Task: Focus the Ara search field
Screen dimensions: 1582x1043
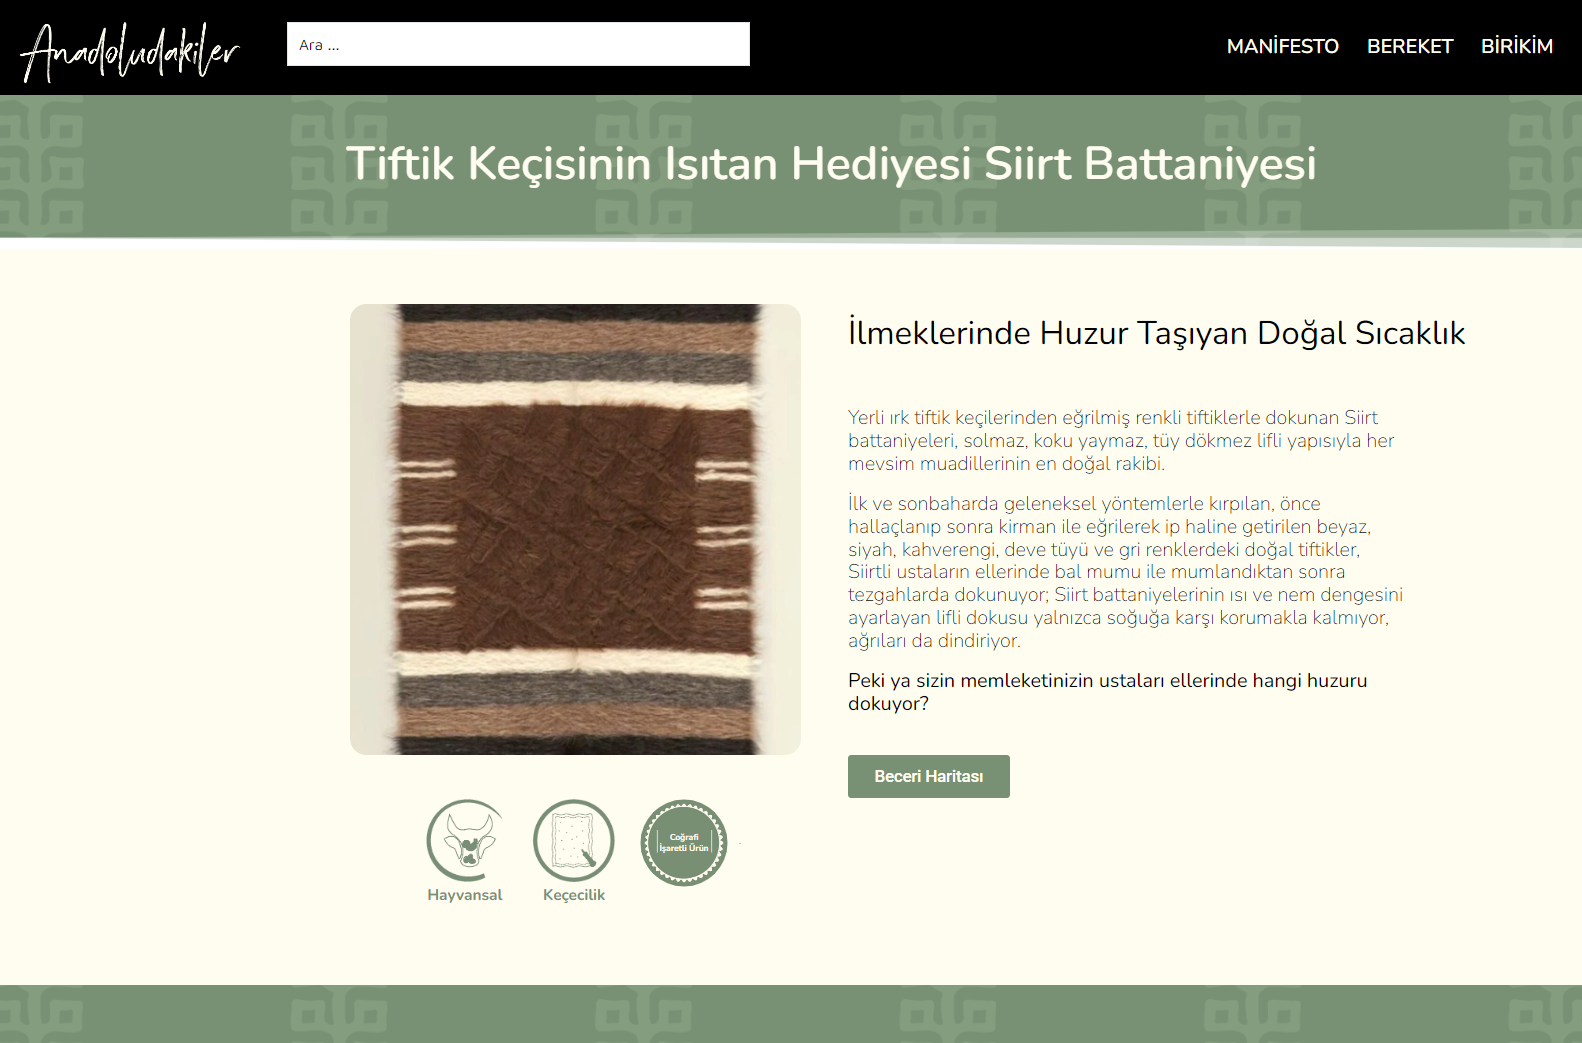Action: 518,44
